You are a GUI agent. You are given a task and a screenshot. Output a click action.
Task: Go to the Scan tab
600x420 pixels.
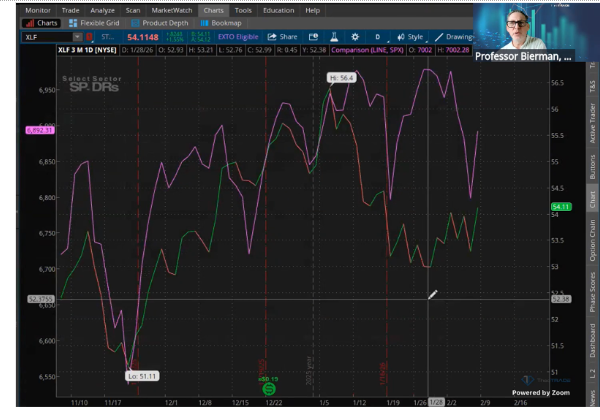click(133, 10)
